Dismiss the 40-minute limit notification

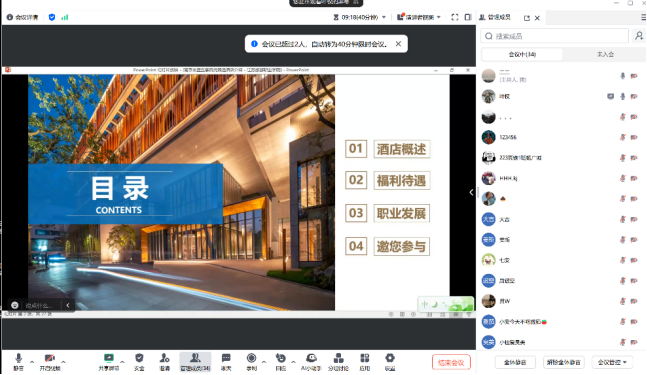[x=398, y=44]
